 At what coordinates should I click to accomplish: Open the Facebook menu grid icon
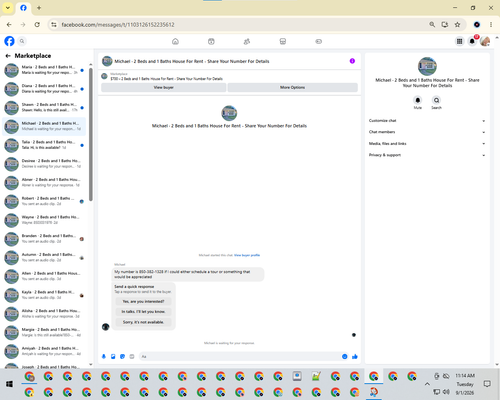459,41
